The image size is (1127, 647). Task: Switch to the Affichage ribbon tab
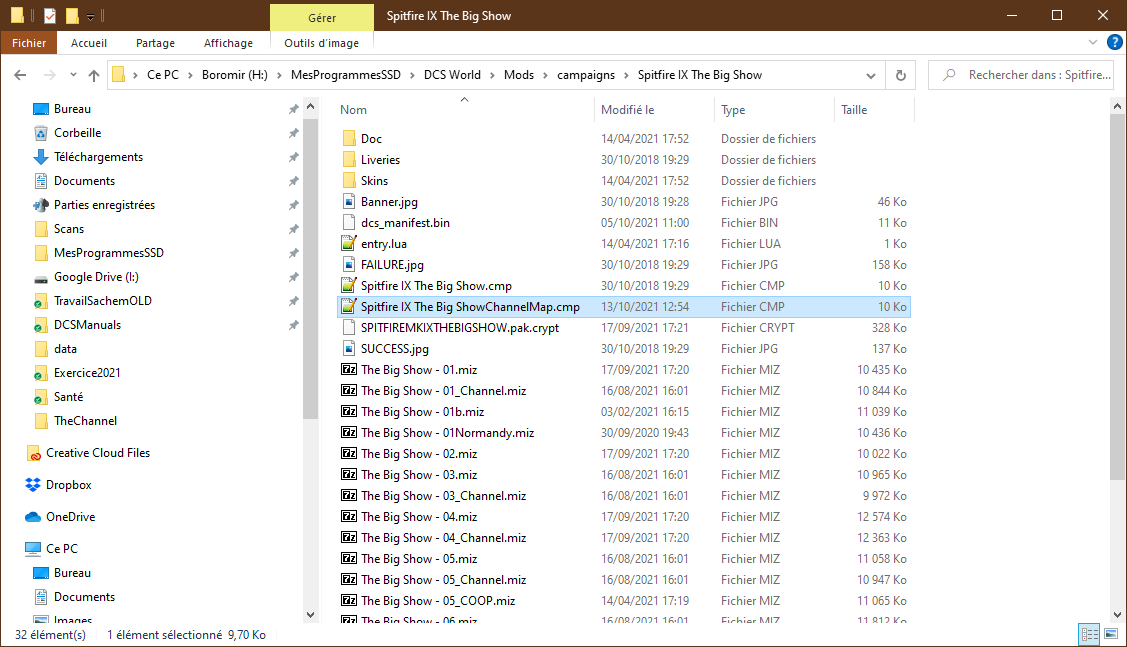(228, 43)
